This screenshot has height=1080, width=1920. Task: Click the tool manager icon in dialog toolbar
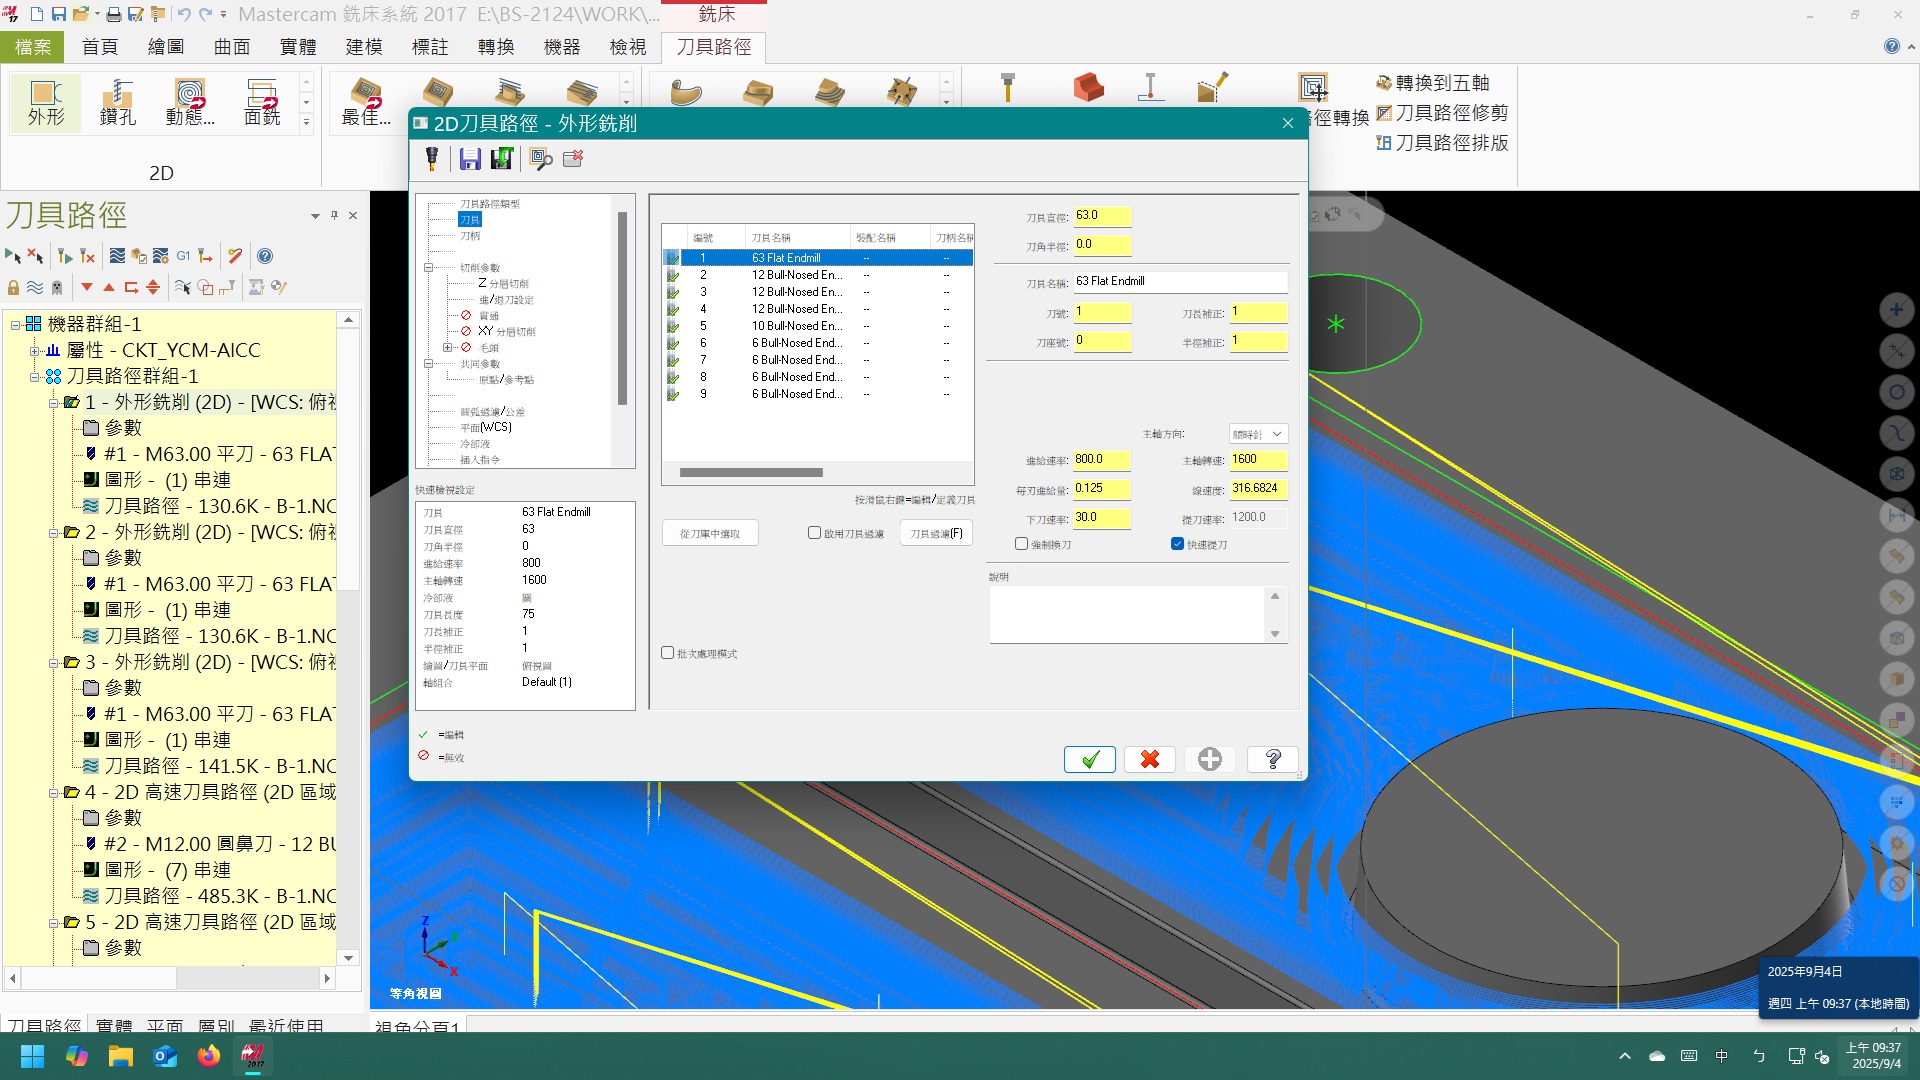coord(432,159)
